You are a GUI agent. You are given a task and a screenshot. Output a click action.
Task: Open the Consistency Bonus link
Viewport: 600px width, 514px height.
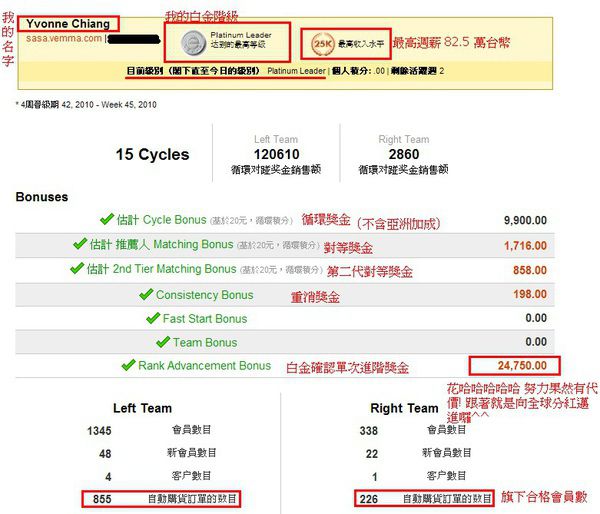pos(205,295)
